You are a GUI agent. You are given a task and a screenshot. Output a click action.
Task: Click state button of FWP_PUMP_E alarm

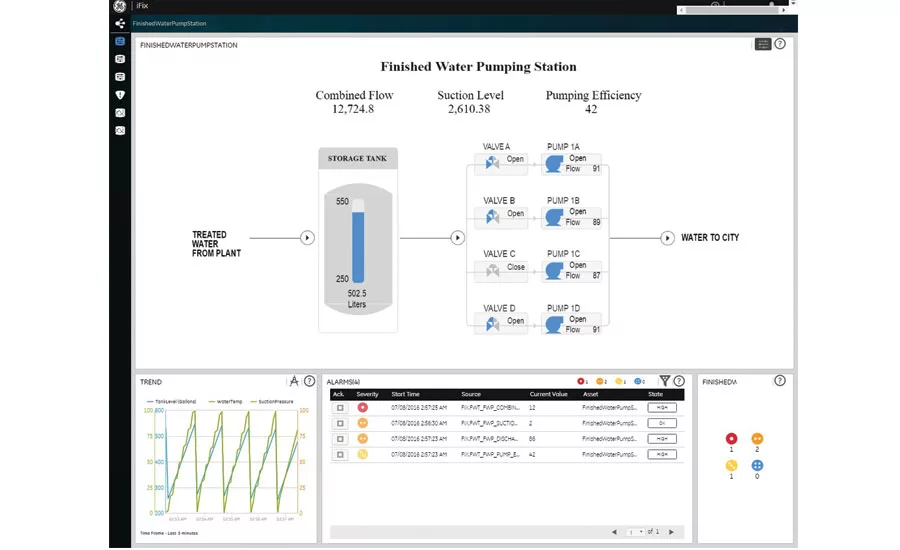tap(662, 454)
